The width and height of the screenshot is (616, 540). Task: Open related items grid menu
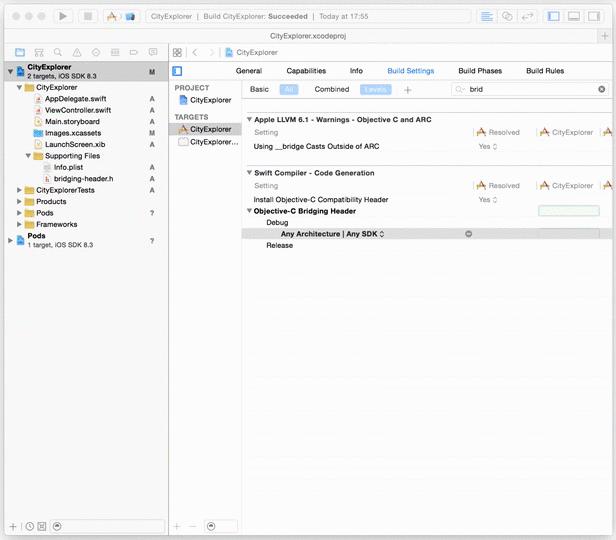point(177,52)
